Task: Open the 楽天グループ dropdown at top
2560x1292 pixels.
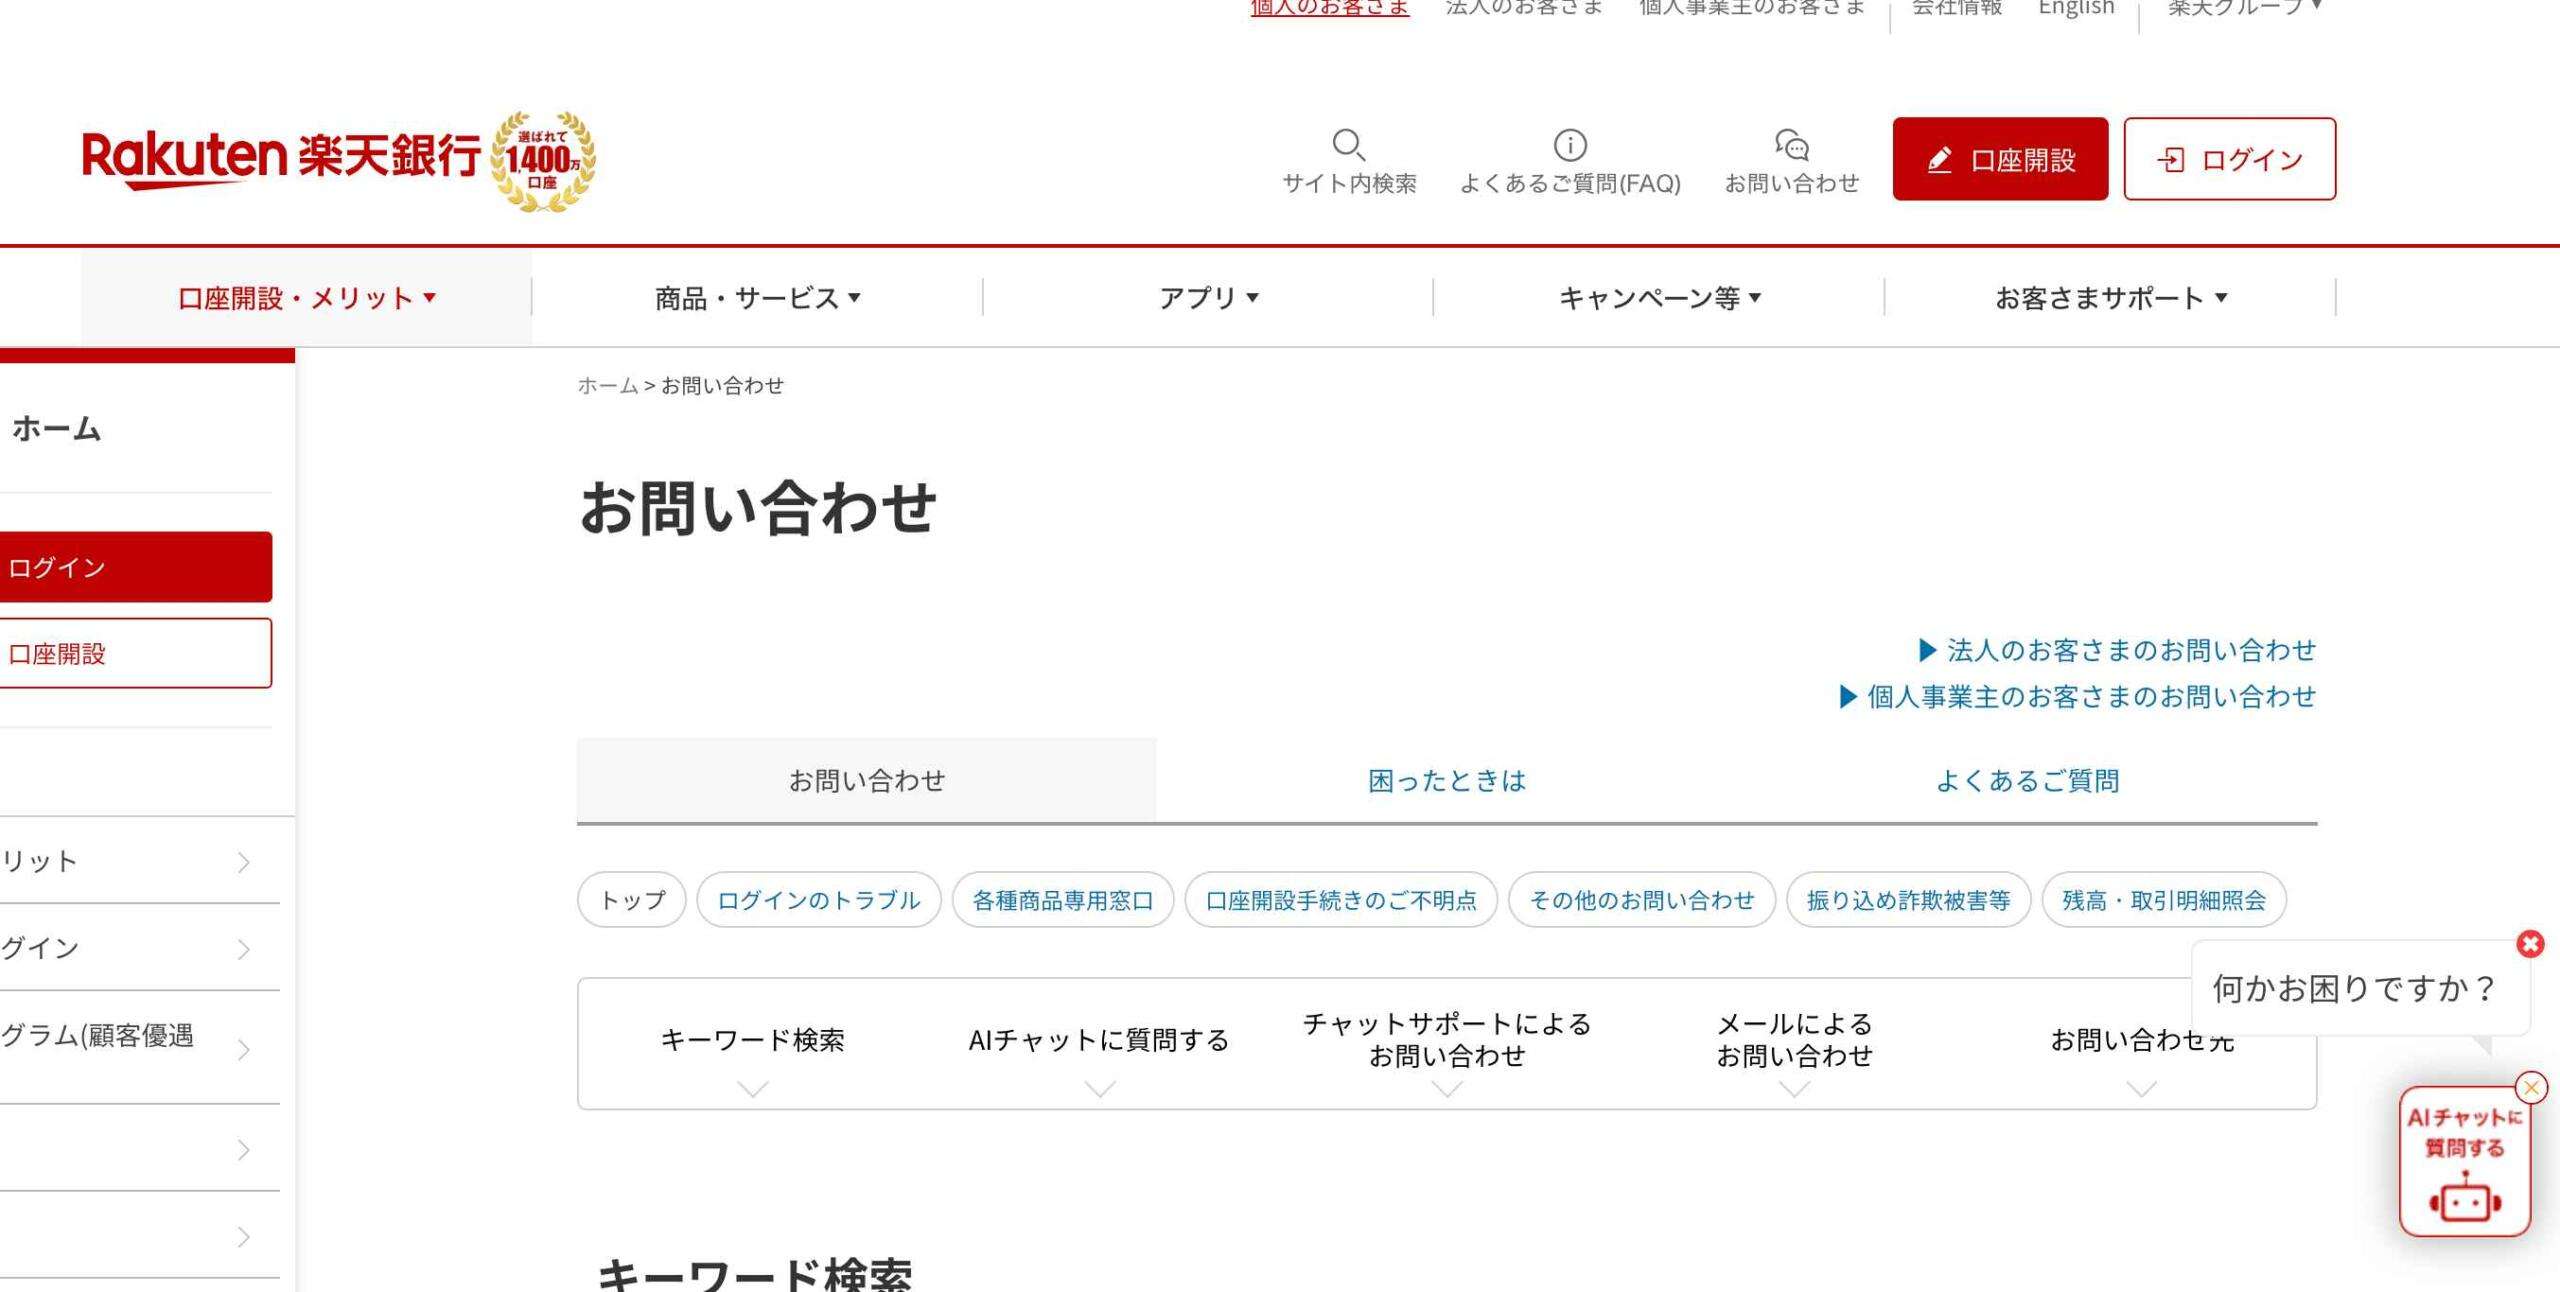Action: click(2244, 8)
